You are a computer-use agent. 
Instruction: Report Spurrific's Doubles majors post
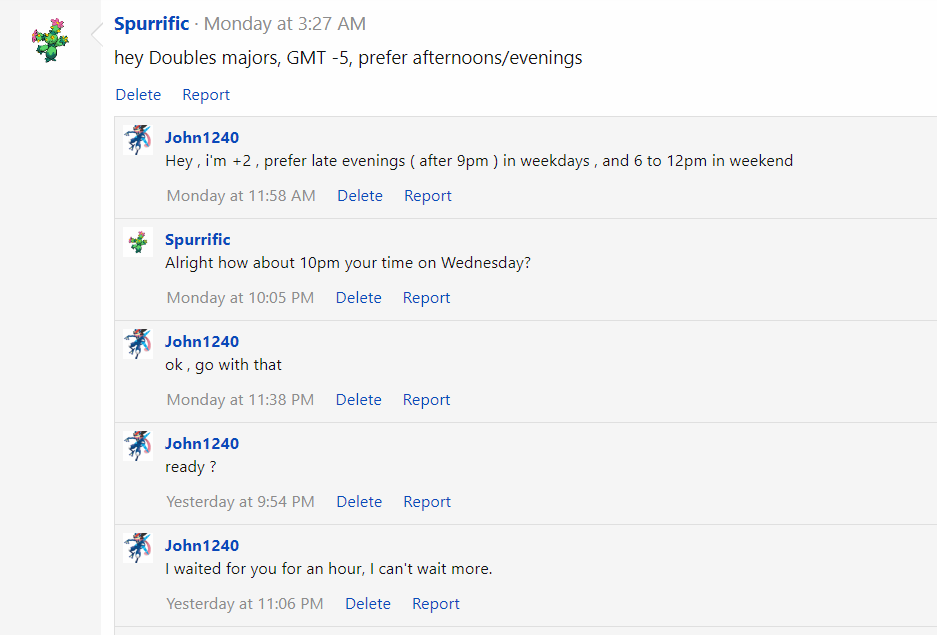pyautogui.click(x=206, y=95)
